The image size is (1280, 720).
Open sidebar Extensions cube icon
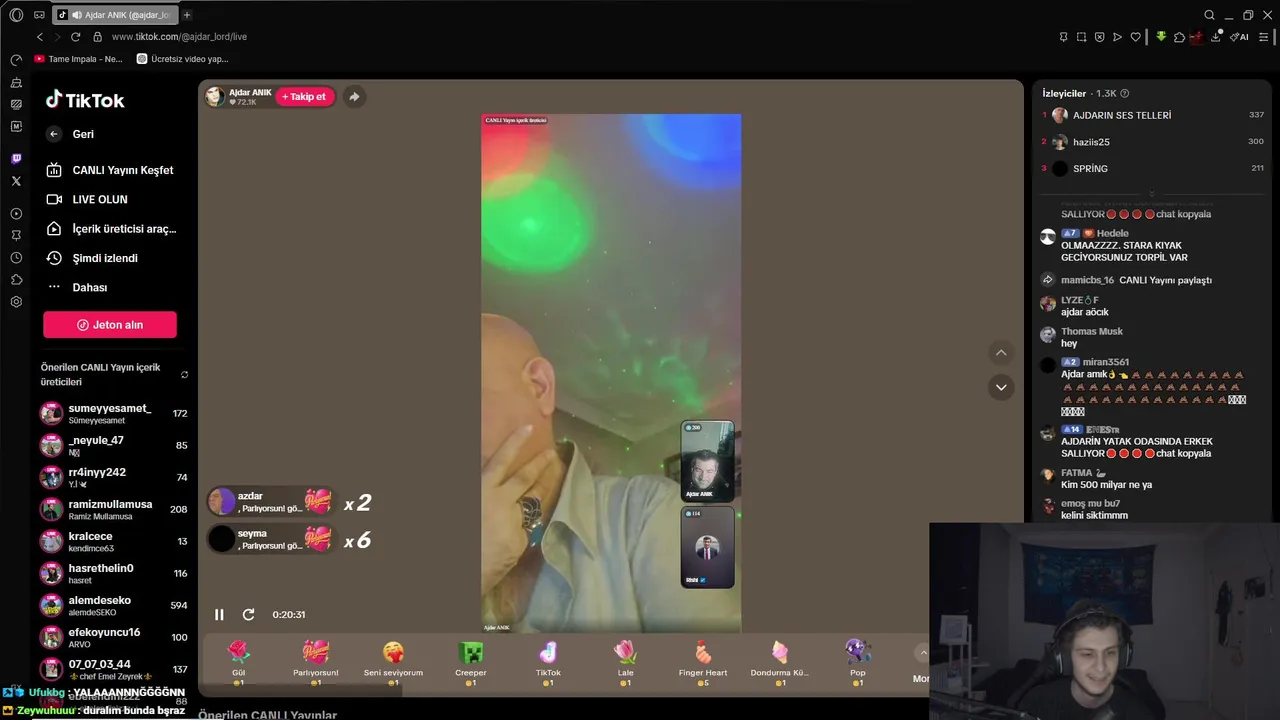tap(16, 280)
